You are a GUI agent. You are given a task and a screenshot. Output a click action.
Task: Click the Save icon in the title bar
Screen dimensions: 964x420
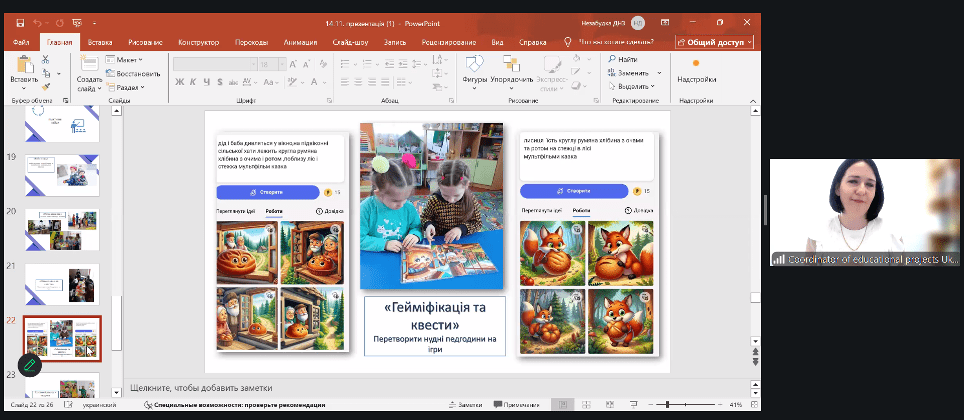point(21,22)
